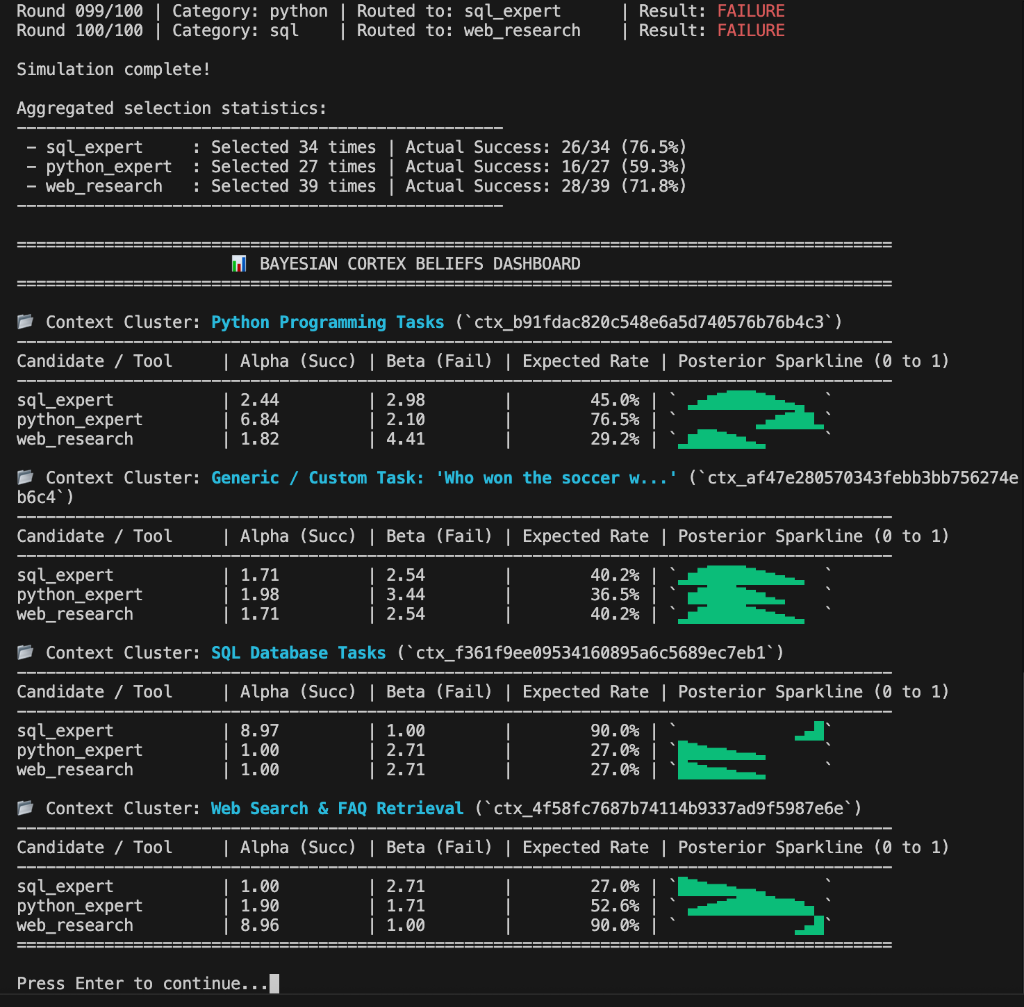
Task: Click 45.0% expected rate for sql_expert
Action: point(615,400)
